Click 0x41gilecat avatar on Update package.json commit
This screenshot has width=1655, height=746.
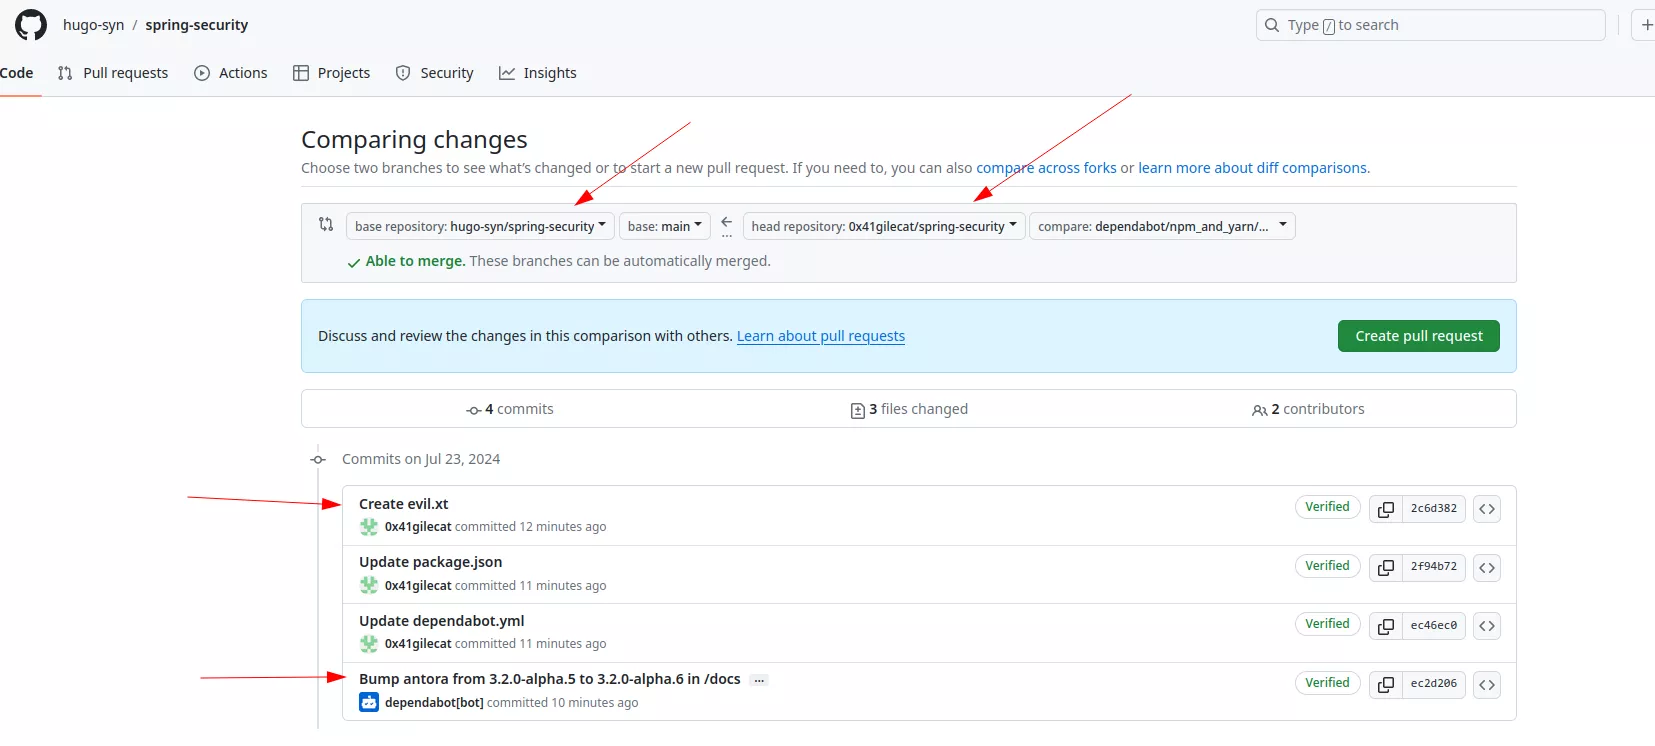point(369,585)
